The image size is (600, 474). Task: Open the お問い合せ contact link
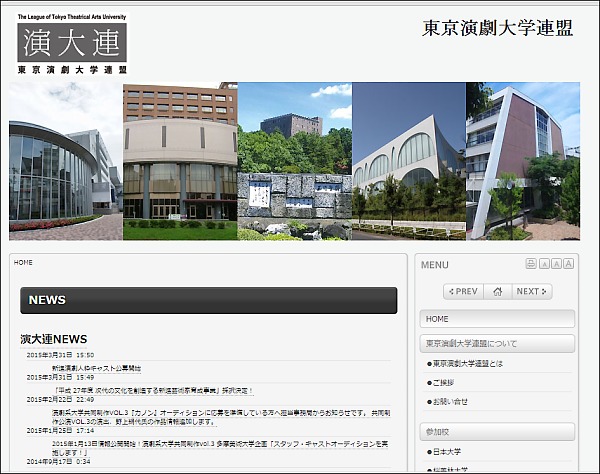pos(450,402)
